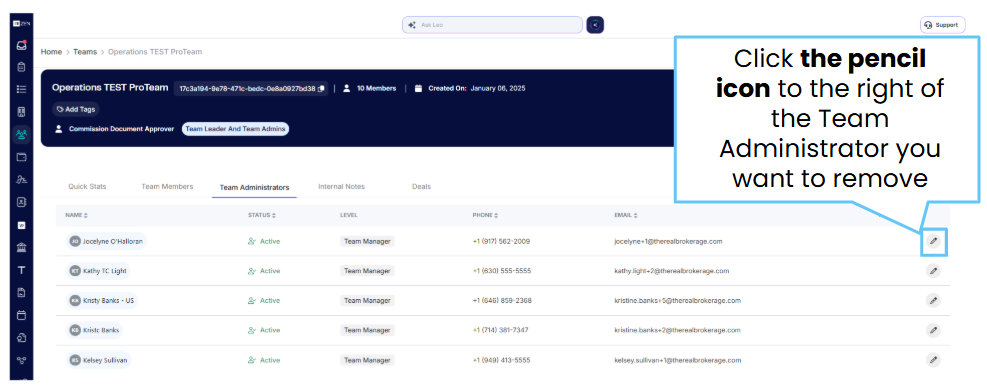The image size is (987, 389).
Task: Click phone number +1 (949) 413-5555
Action: point(501,360)
